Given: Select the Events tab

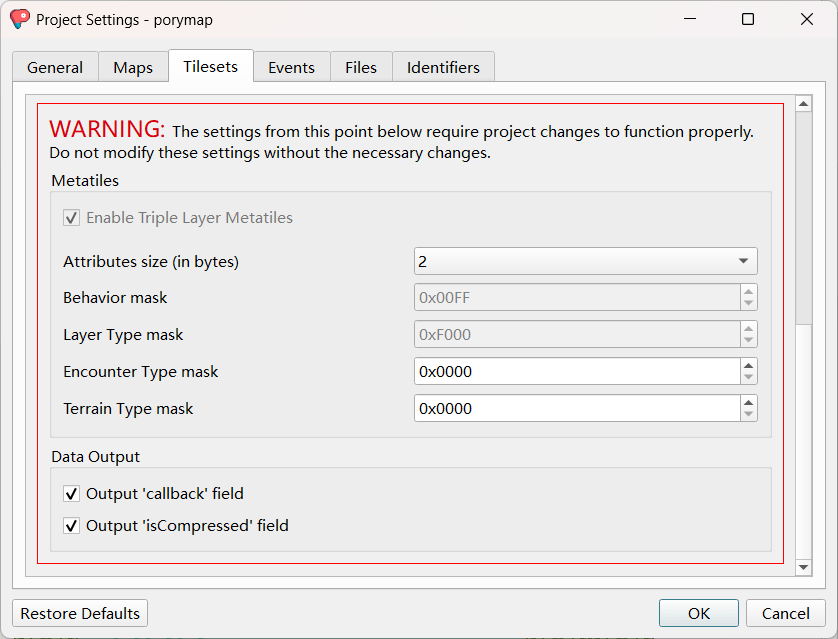Looking at the screenshot, I should point(291,67).
